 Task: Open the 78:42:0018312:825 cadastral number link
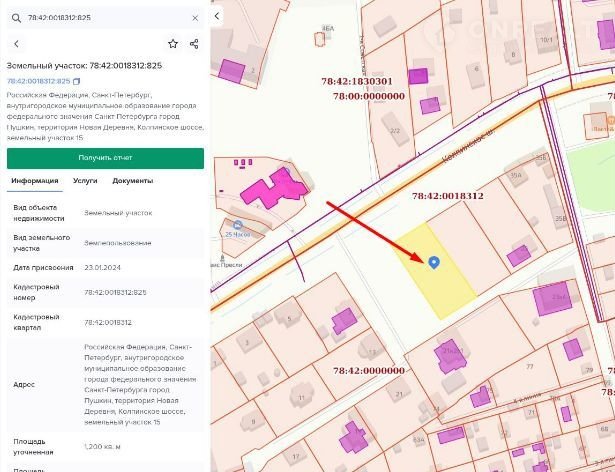point(38,81)
